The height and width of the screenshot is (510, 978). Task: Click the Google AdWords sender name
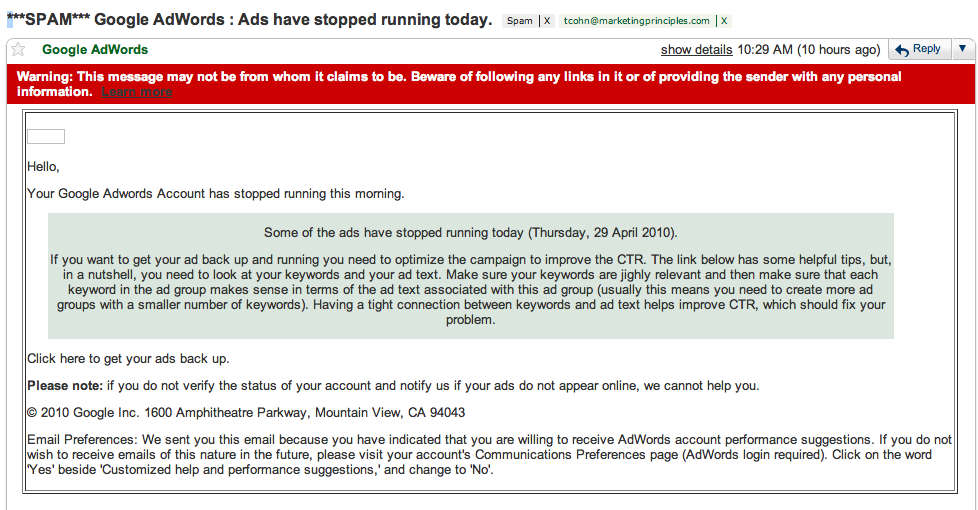tap(95, 50)
